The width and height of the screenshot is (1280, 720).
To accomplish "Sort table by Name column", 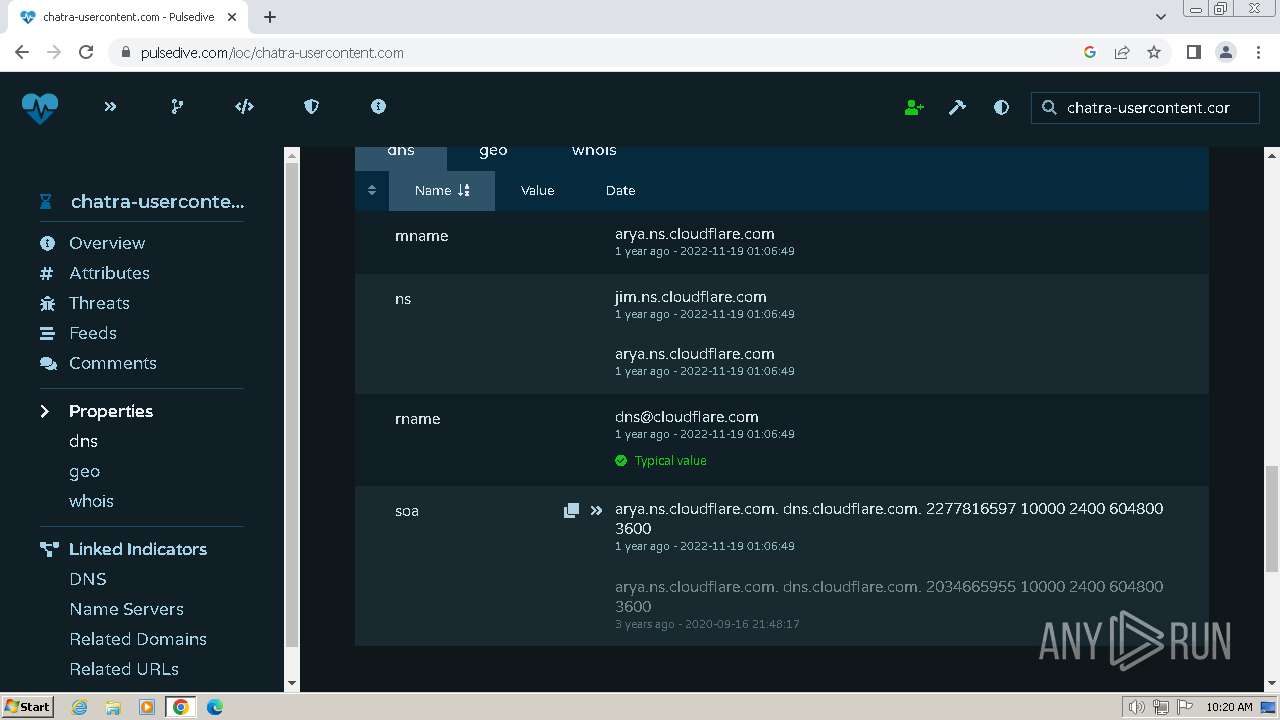I will (x=442, y=190).
